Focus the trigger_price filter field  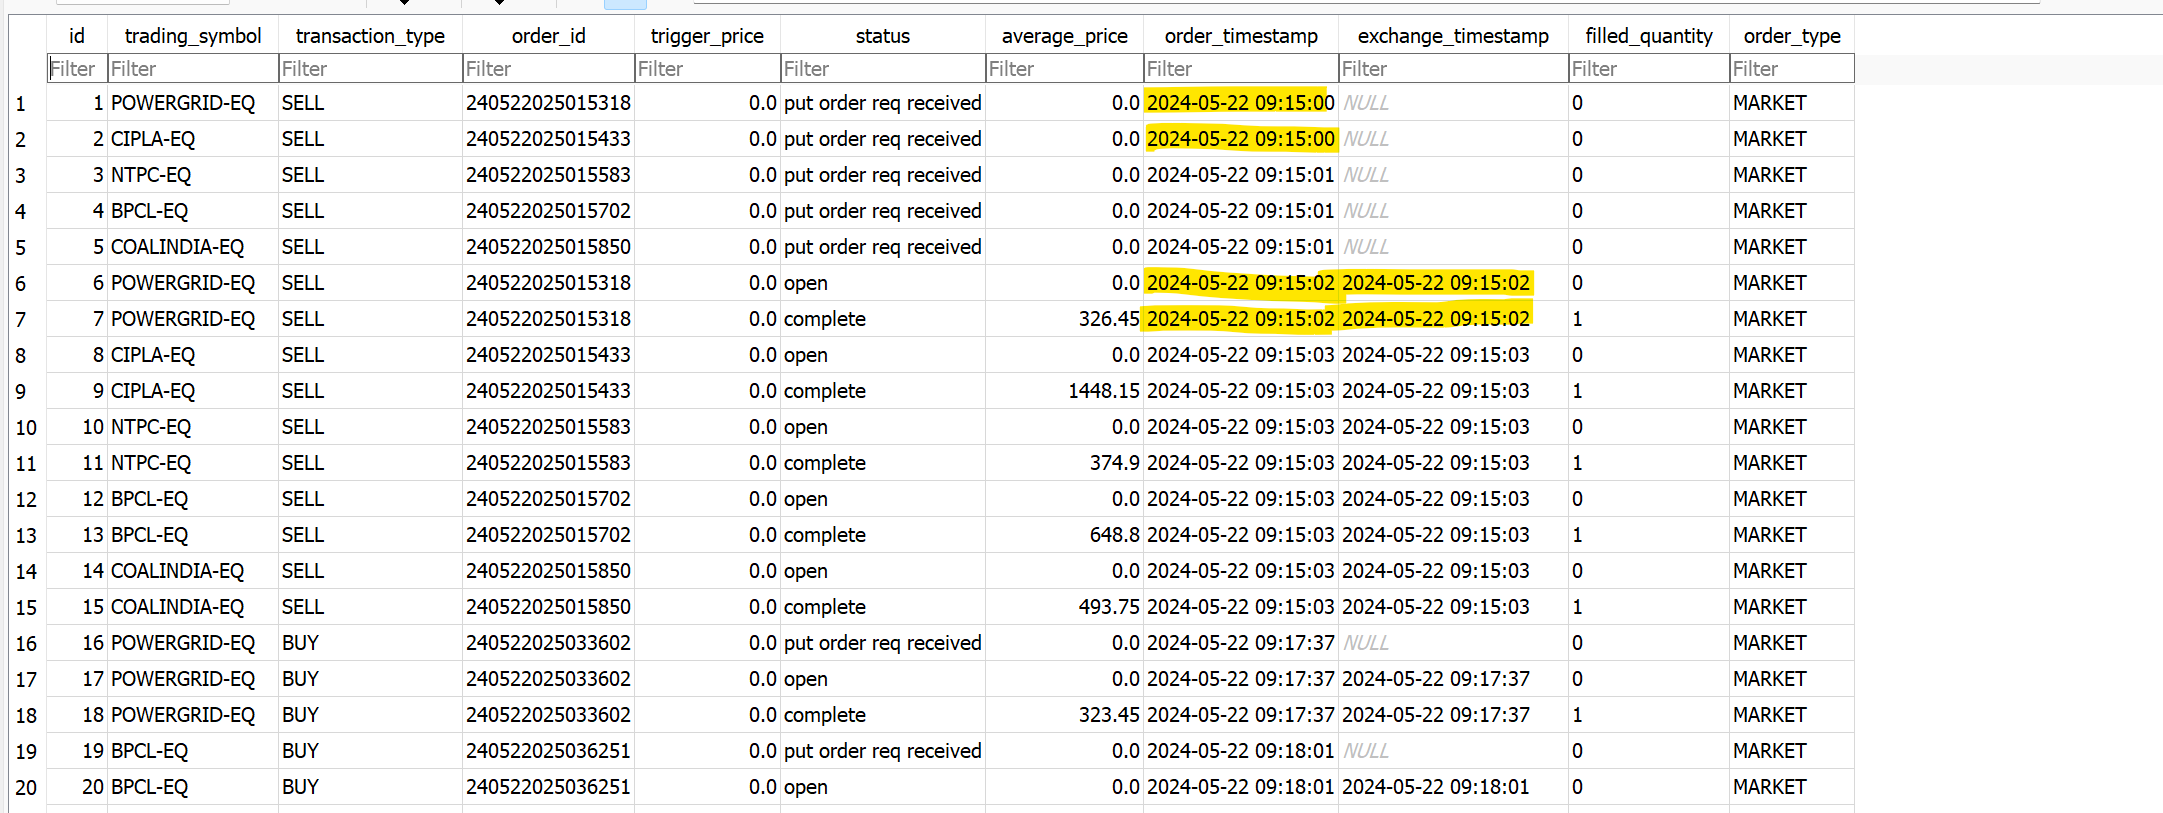[707, 68]
